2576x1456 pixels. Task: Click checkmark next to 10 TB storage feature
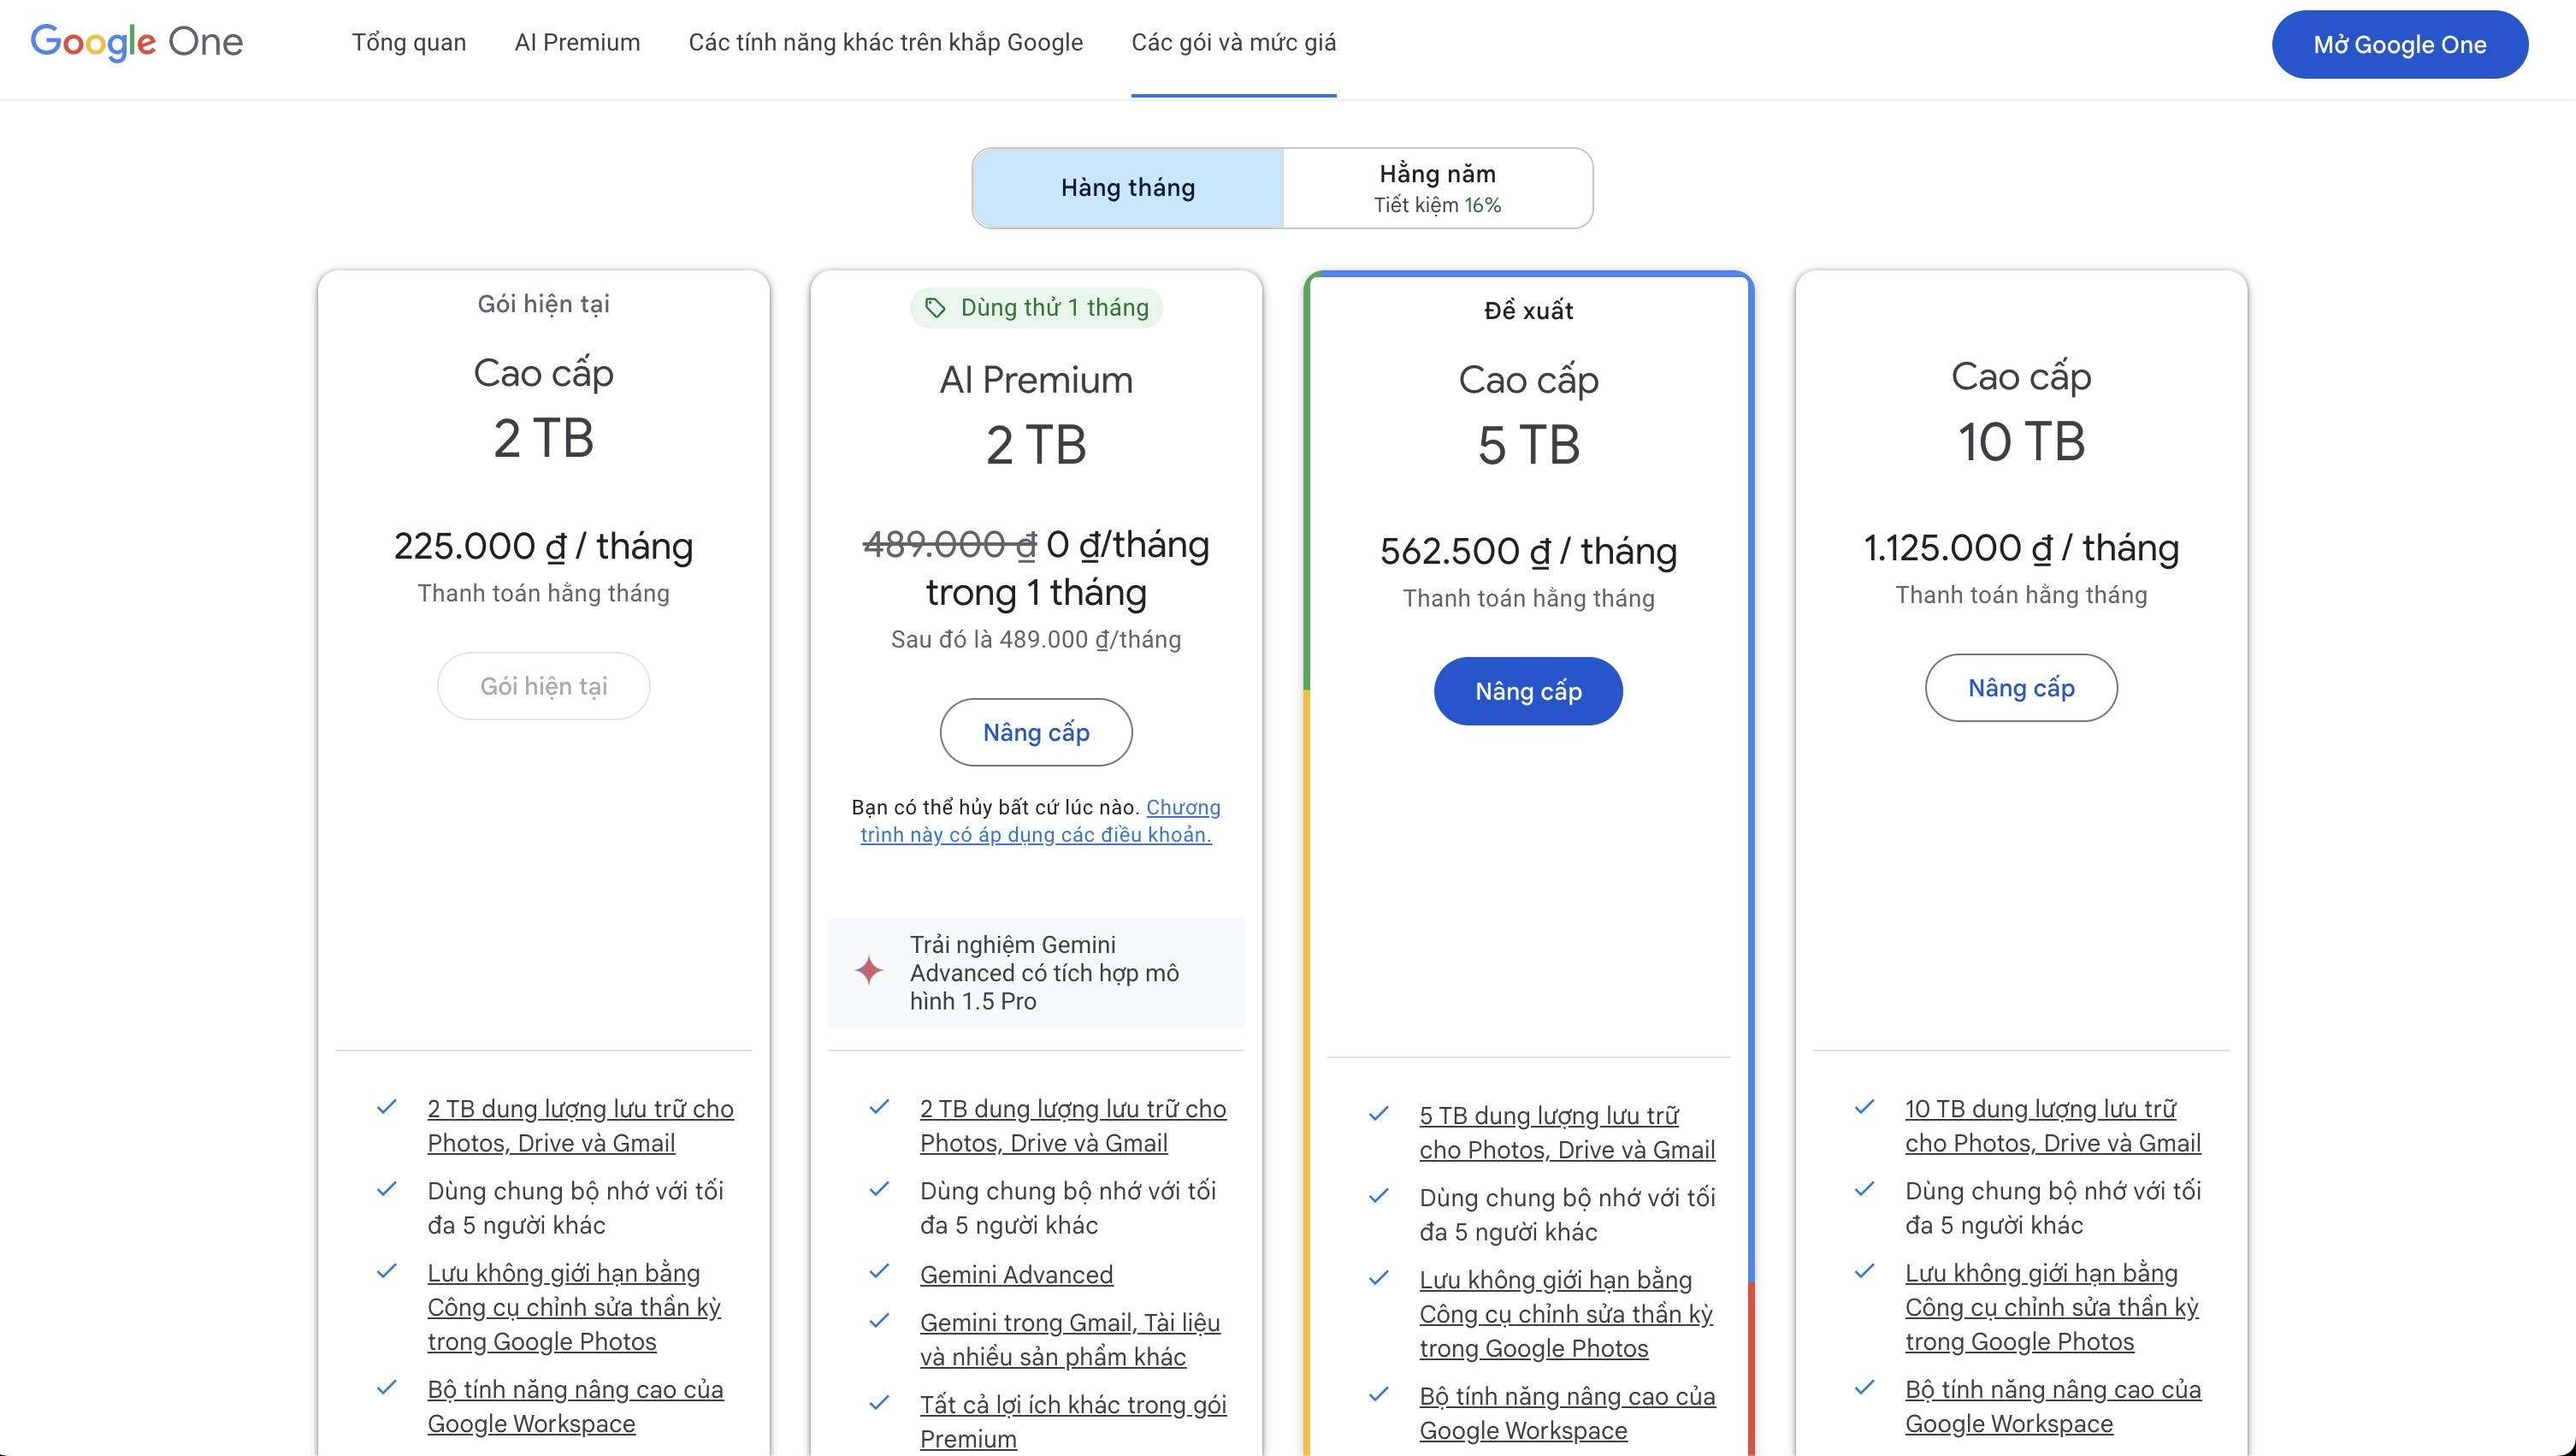1864,1107
